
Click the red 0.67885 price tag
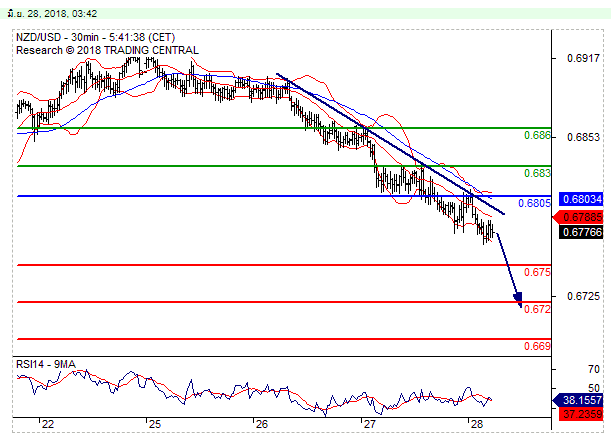pyautogui.click(x=579, y=217)
